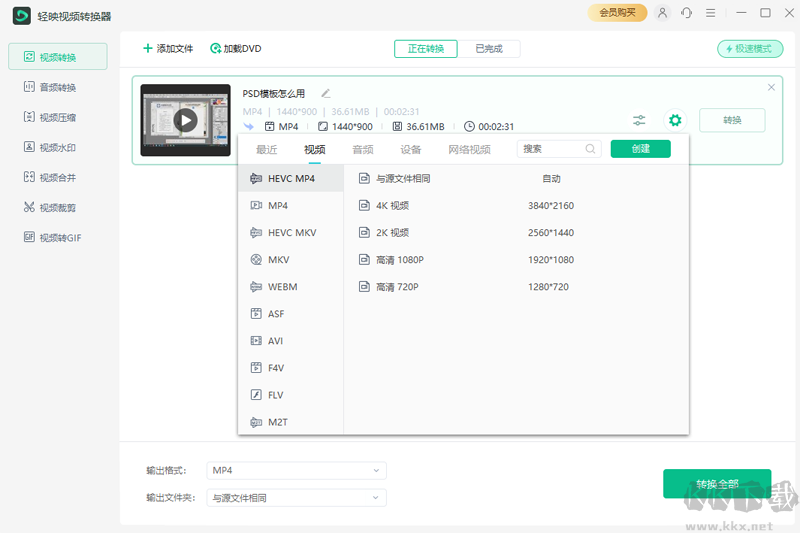Expand the 输出文件夹 dropdown
800x533 pixels.
(296, 497)
